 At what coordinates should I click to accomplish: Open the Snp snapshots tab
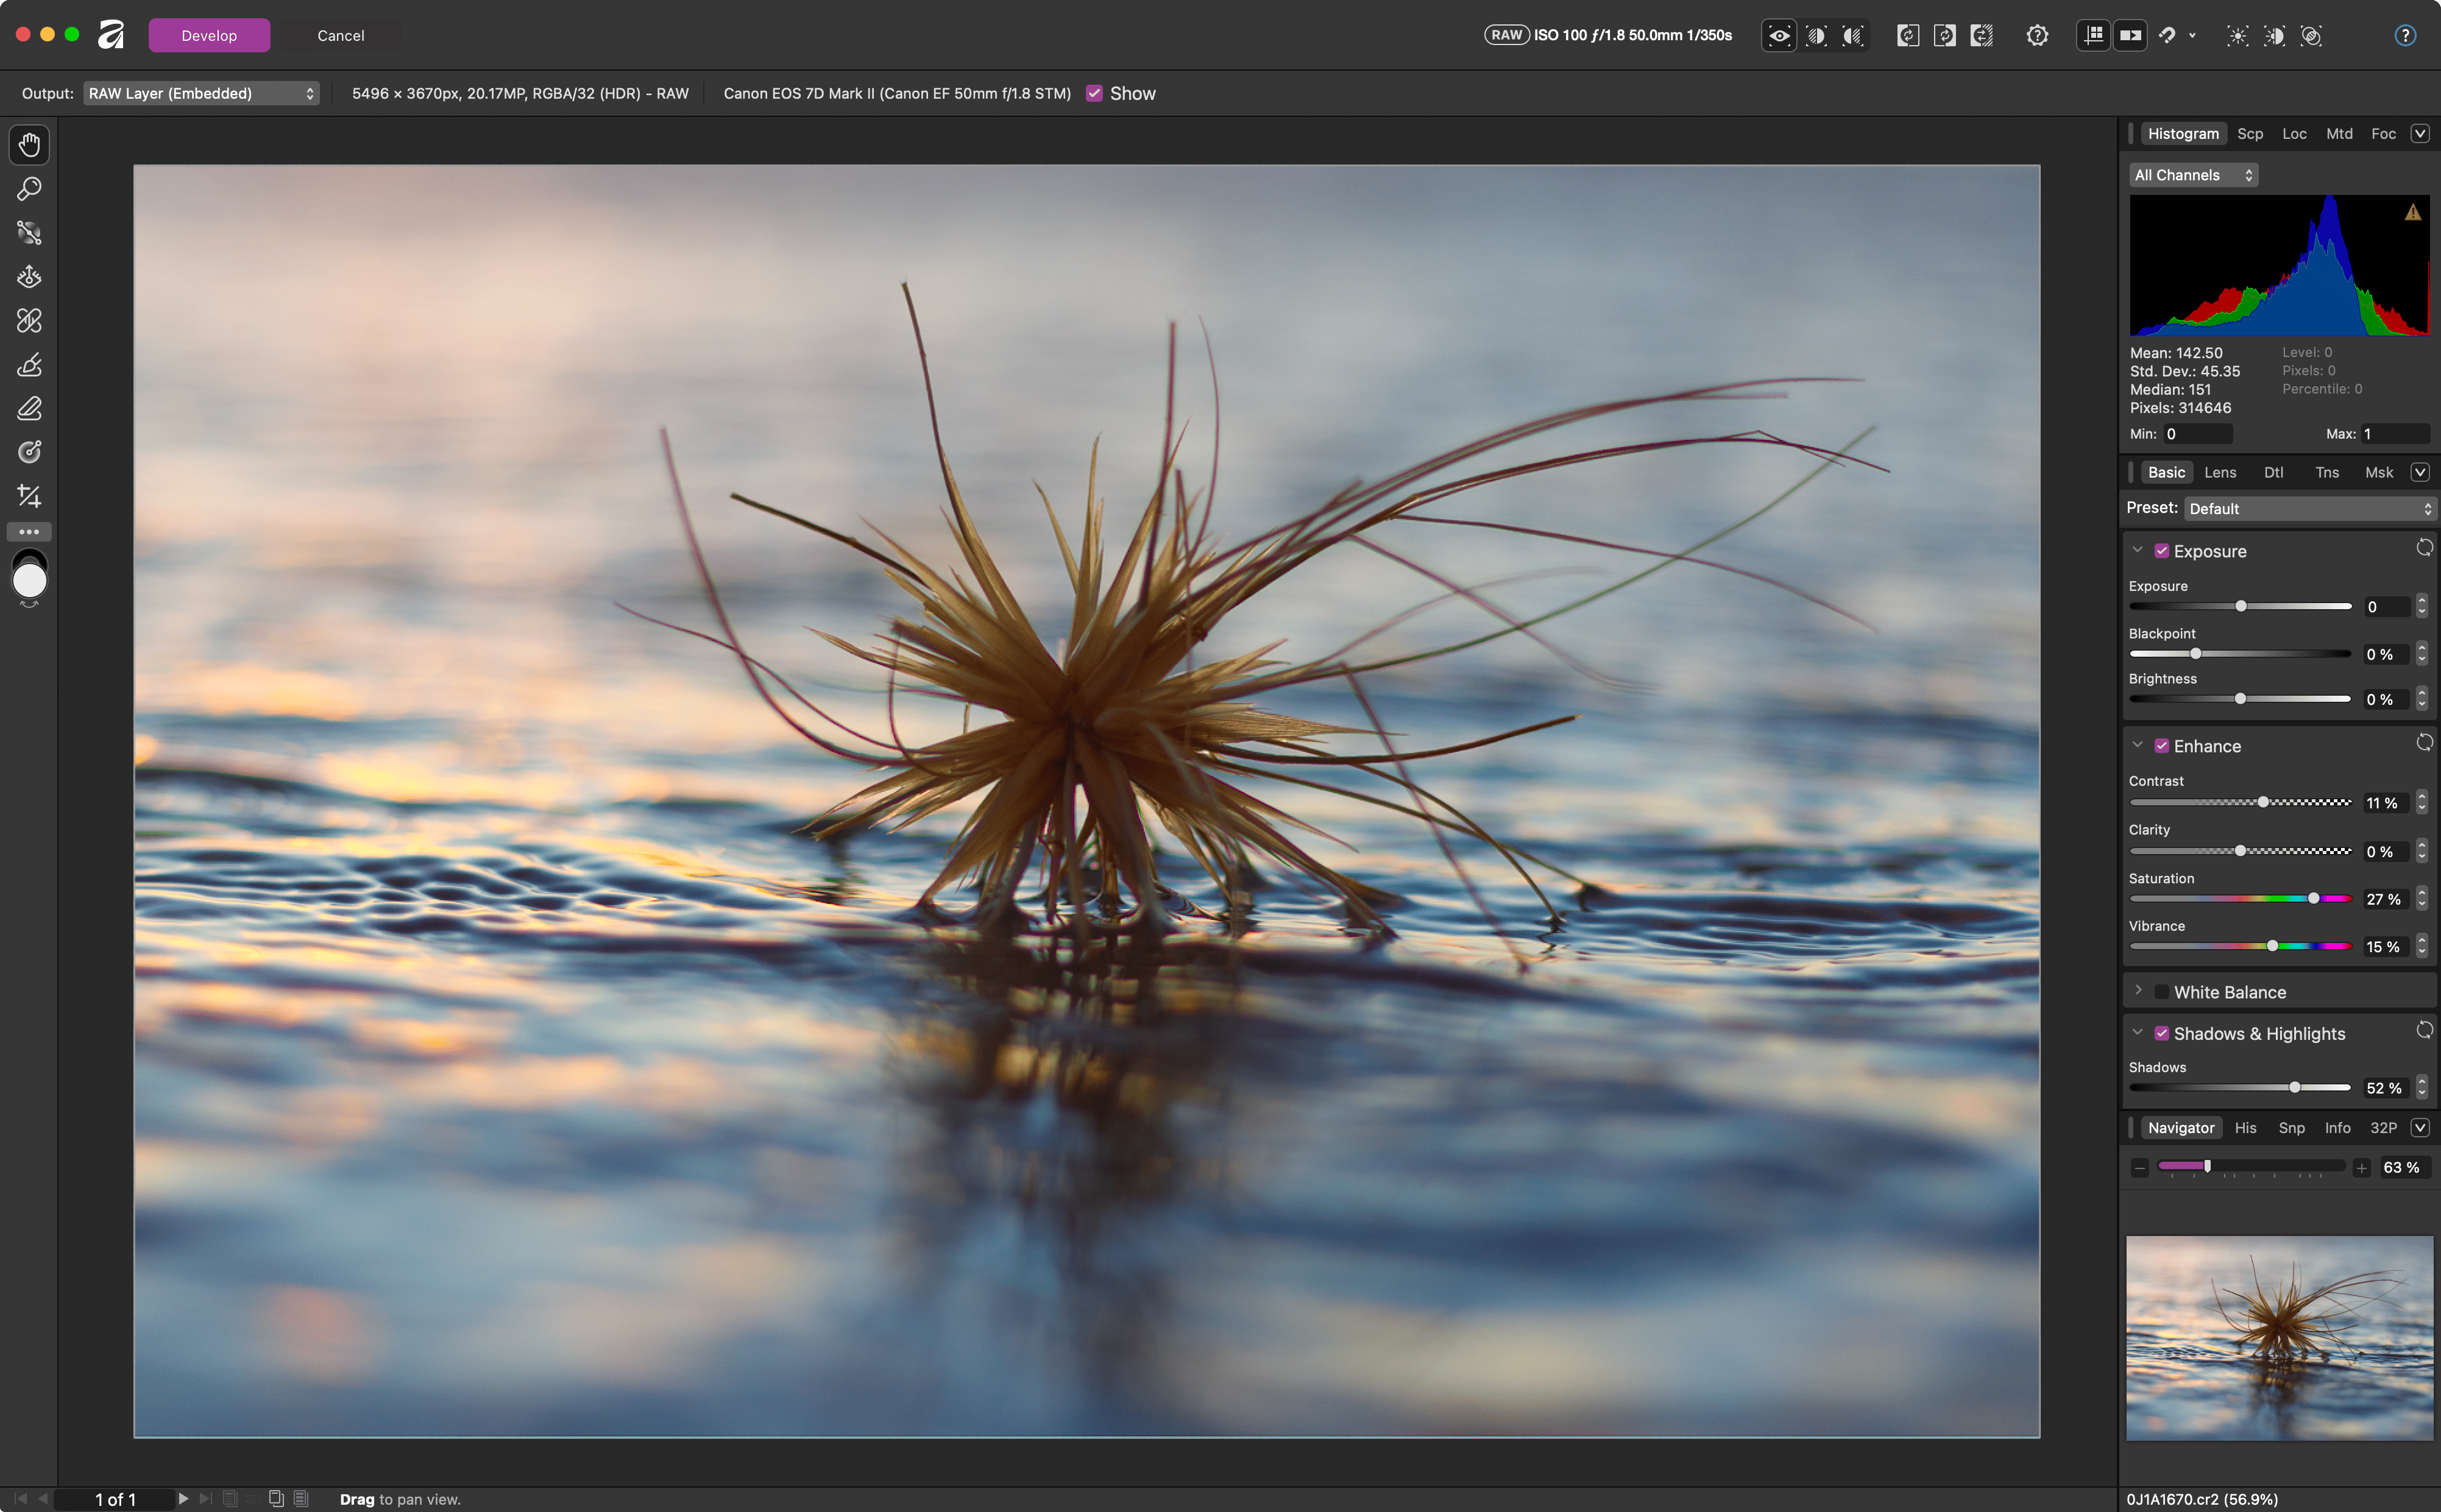2291,1128
